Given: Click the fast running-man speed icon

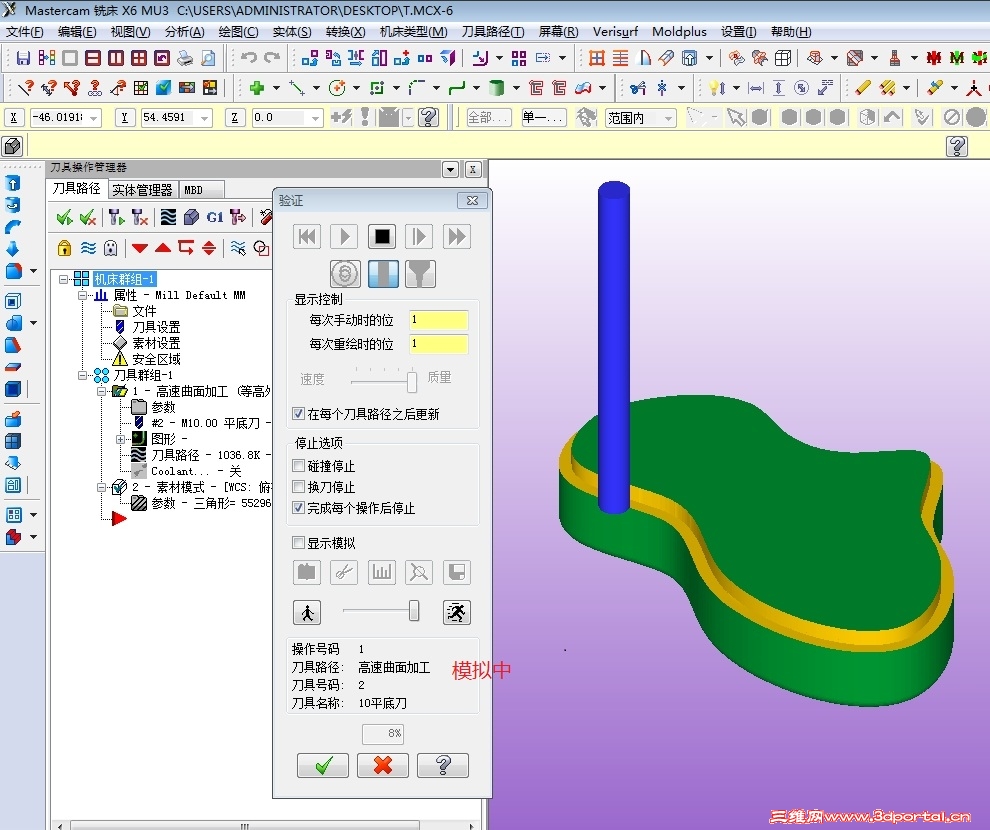Looking at the screenshot, I should point(456,612).
